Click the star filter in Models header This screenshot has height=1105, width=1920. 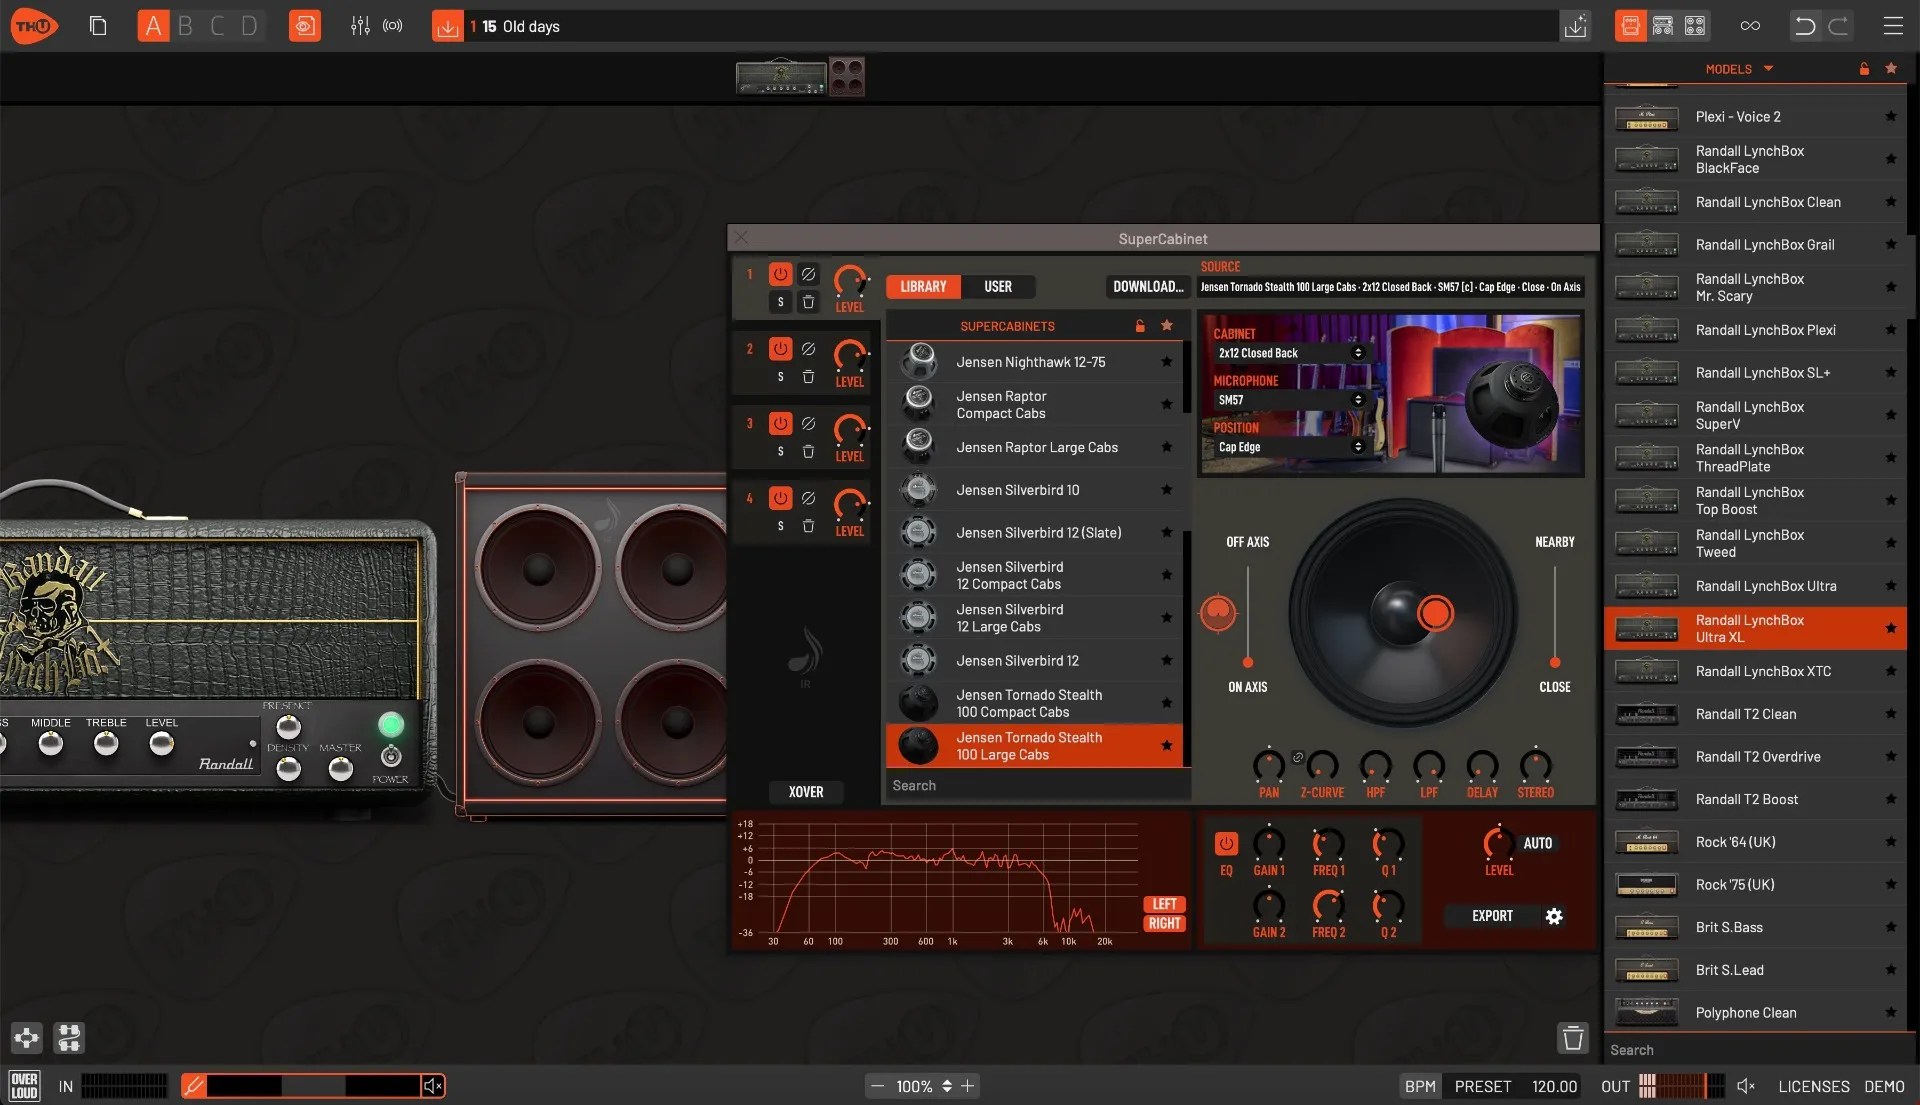tap(1891, 69)
